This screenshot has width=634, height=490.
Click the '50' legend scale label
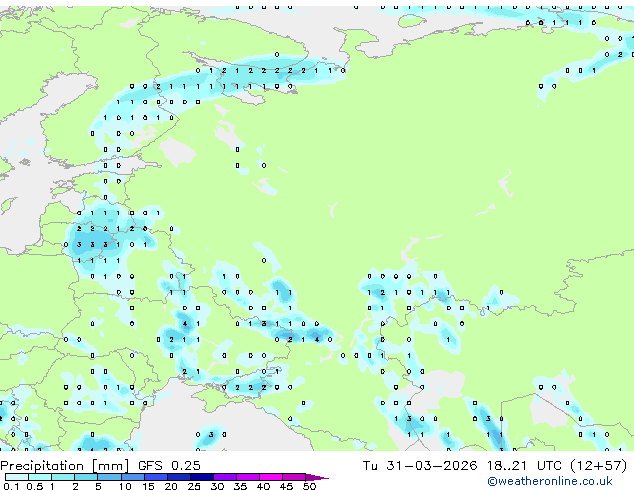(309, 486)
